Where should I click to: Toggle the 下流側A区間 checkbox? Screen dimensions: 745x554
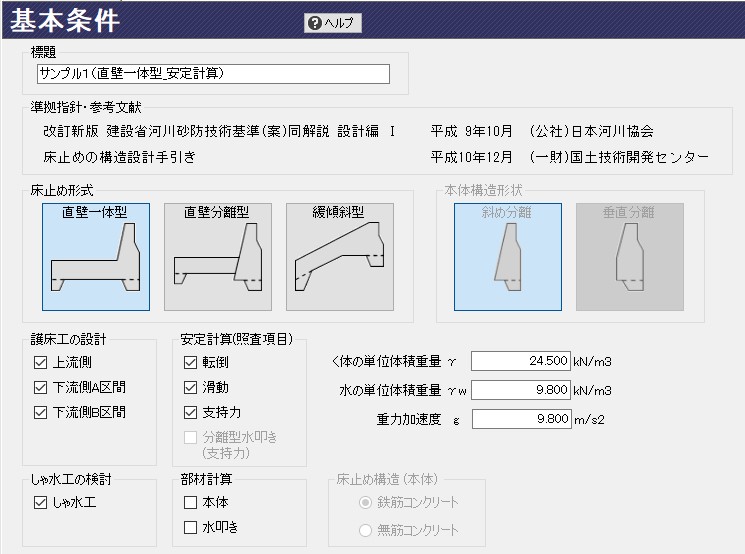(x=41, y=387)
